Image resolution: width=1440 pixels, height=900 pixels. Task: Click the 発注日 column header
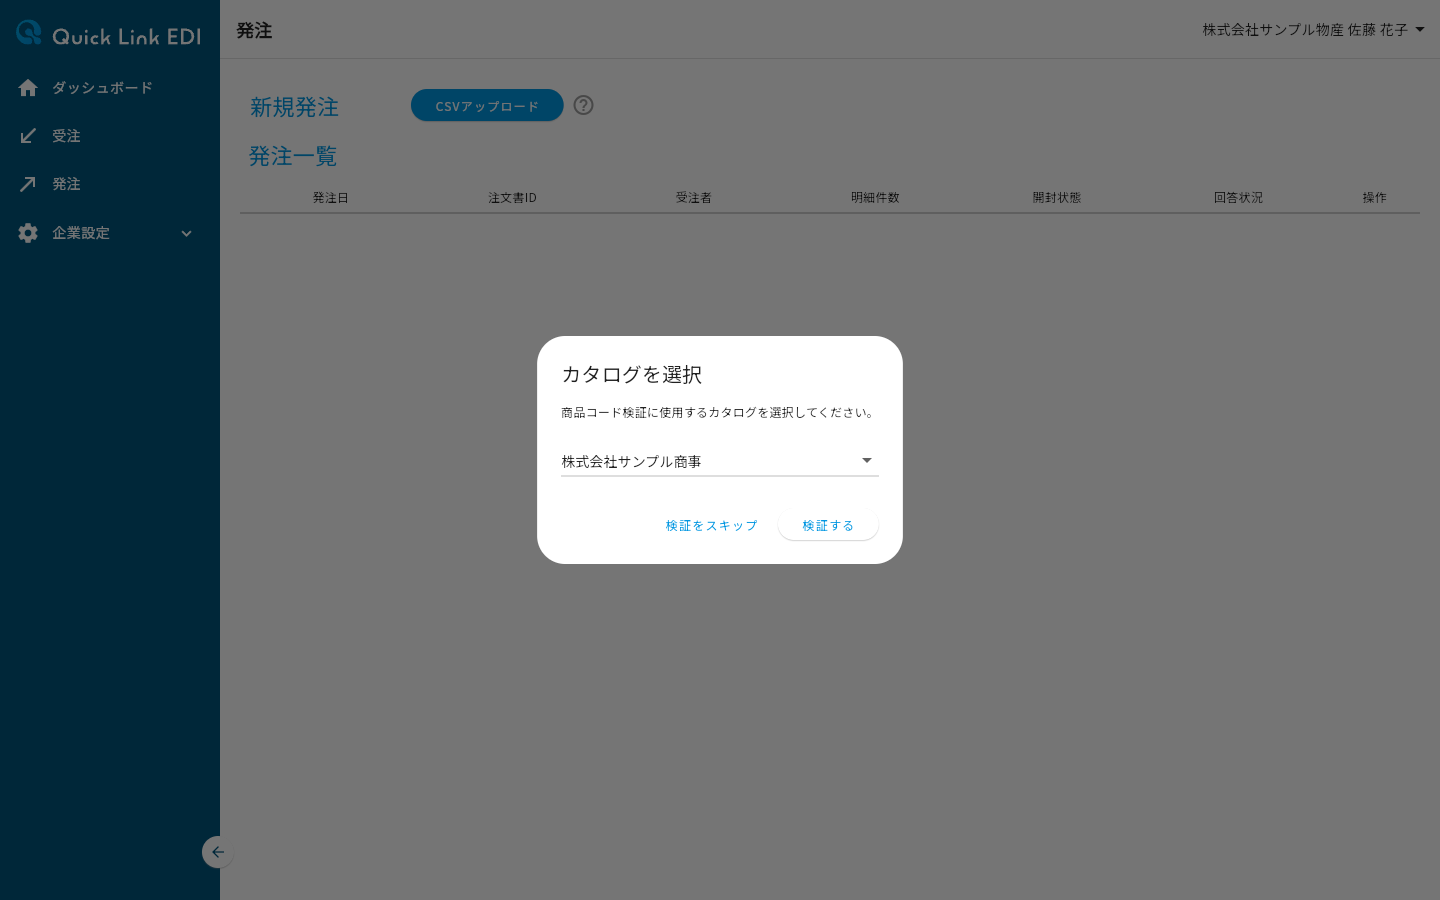coord(331,198)
